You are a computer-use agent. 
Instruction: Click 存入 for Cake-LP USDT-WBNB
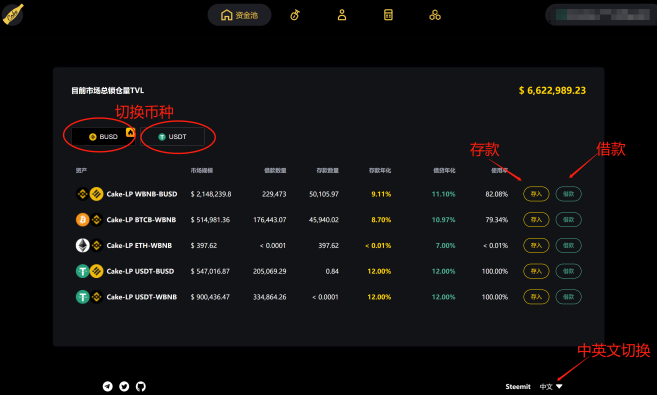[536, 297]
